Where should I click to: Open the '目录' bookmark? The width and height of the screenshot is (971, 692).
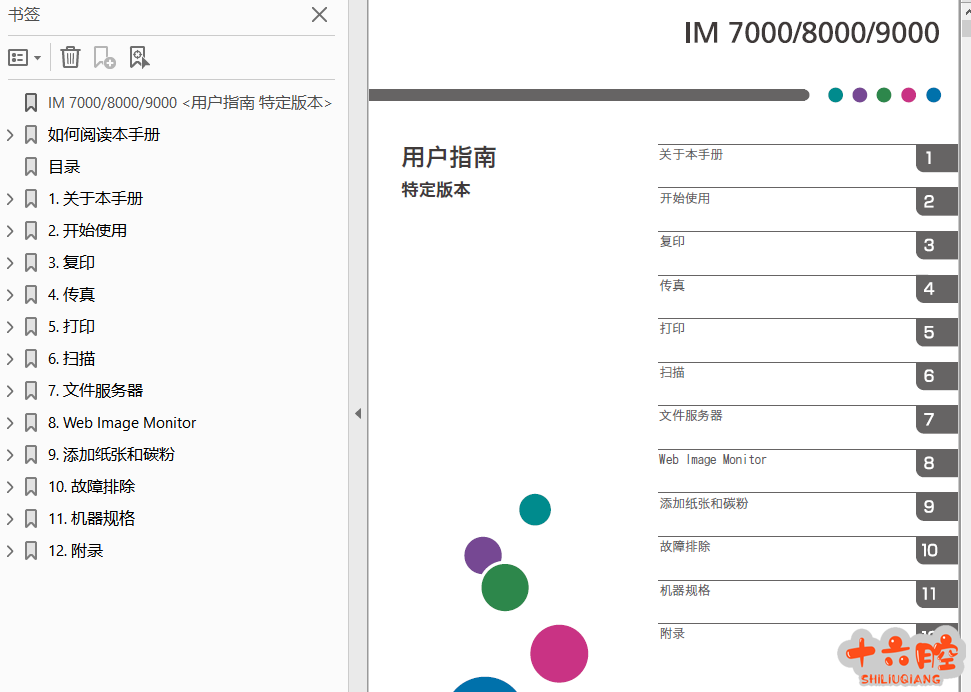64,167
